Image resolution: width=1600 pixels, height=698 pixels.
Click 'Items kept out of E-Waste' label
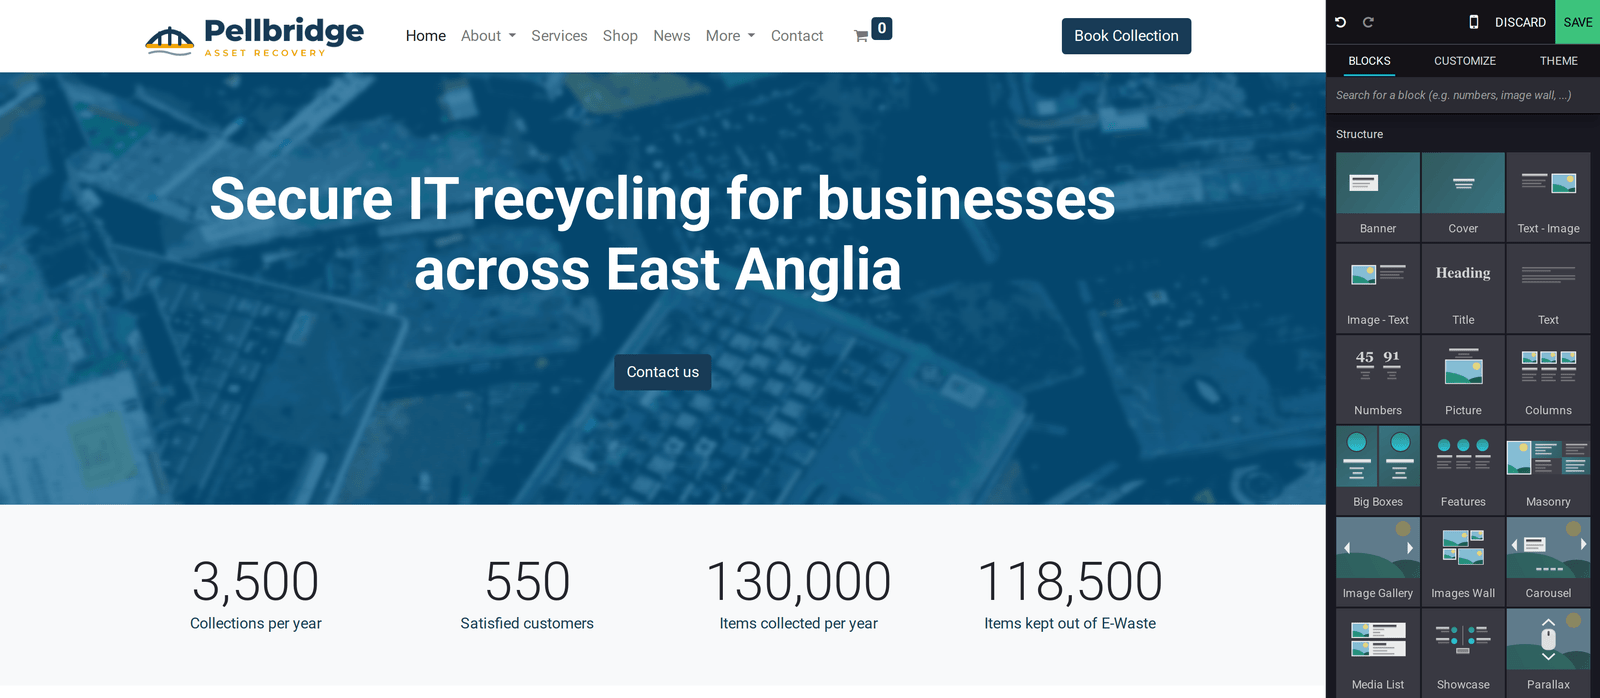point(1070,623)
